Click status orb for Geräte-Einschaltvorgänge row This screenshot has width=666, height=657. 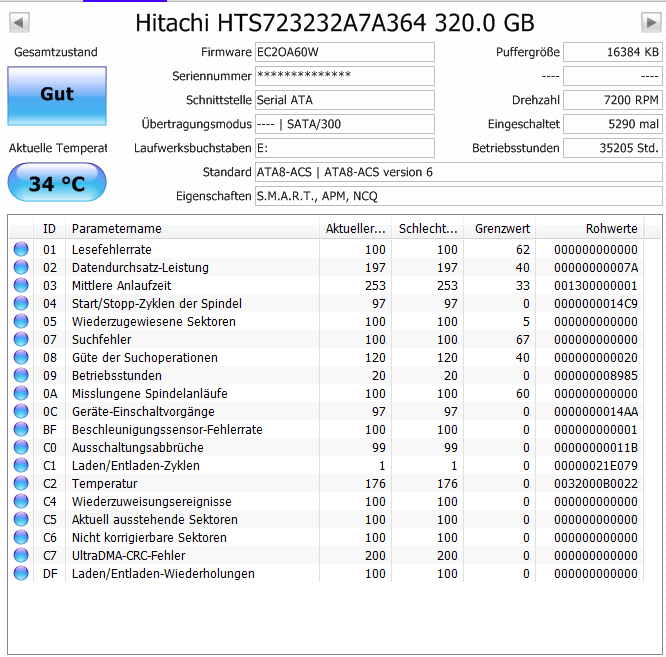(x=21, y=411)
